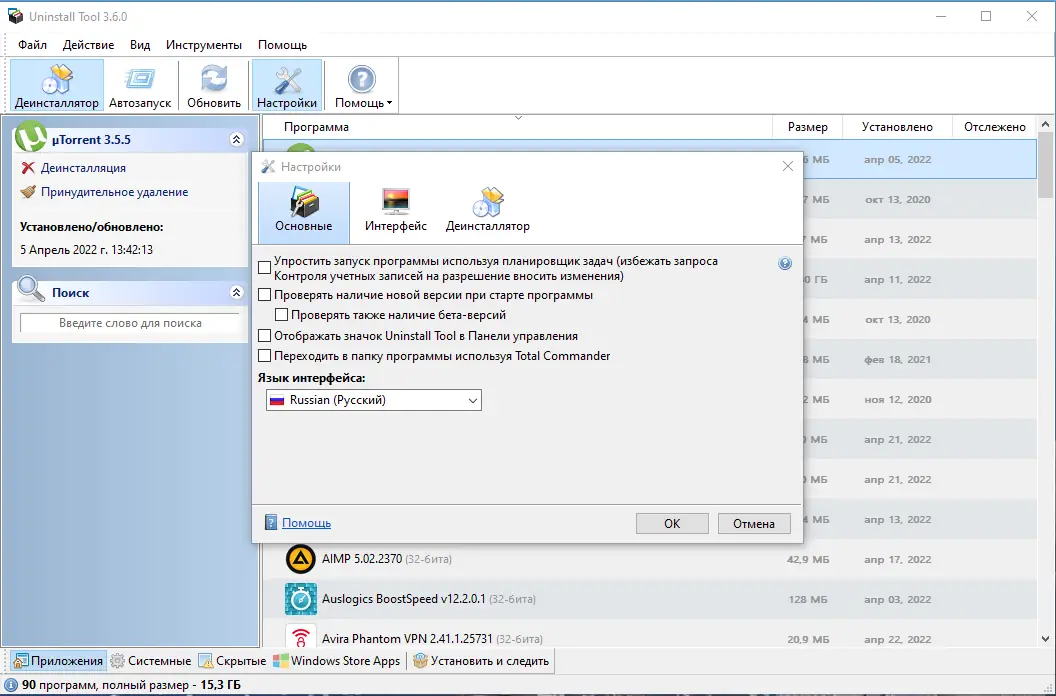Click the Помощь link in settings dialog
The height and width of the screenshot is (696, 1056).
(306, 523)
